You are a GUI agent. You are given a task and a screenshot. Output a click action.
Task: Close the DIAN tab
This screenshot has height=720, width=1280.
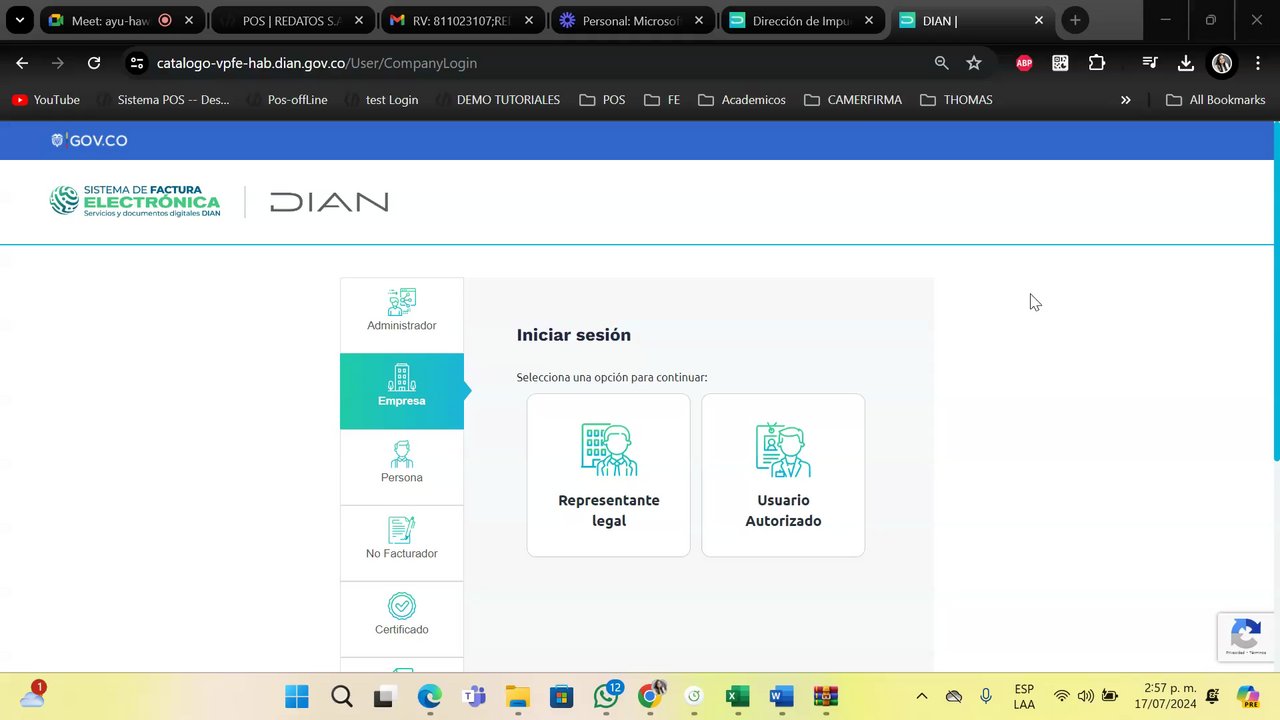(x=1039, y=20)
